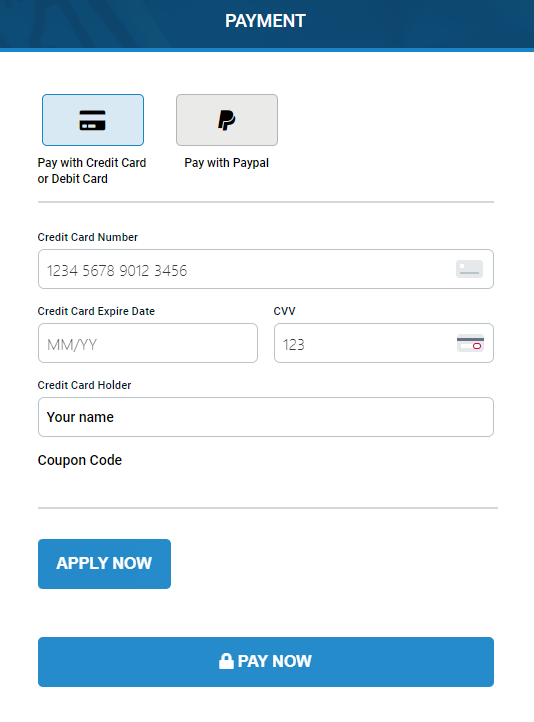Viewport: 534px width, 722px height.
Task: Click the card icon inside the card number field
Action: click(x=470, y=269)
